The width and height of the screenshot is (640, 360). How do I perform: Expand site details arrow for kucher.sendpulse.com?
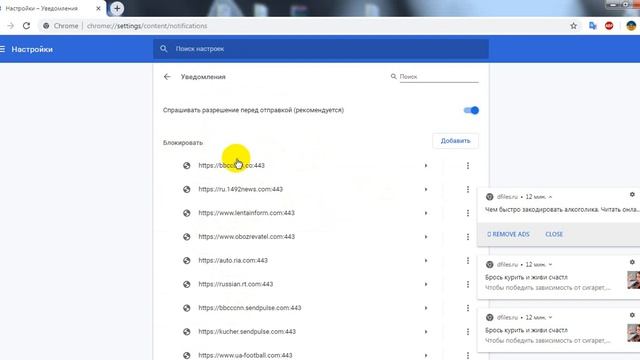(x=426, y=331)
